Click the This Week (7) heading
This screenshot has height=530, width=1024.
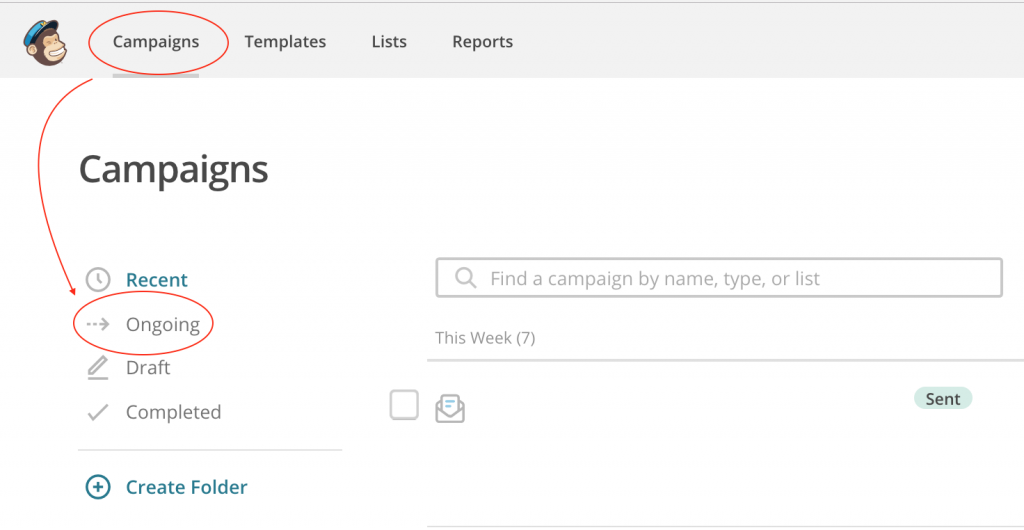(x=485, y=338)
